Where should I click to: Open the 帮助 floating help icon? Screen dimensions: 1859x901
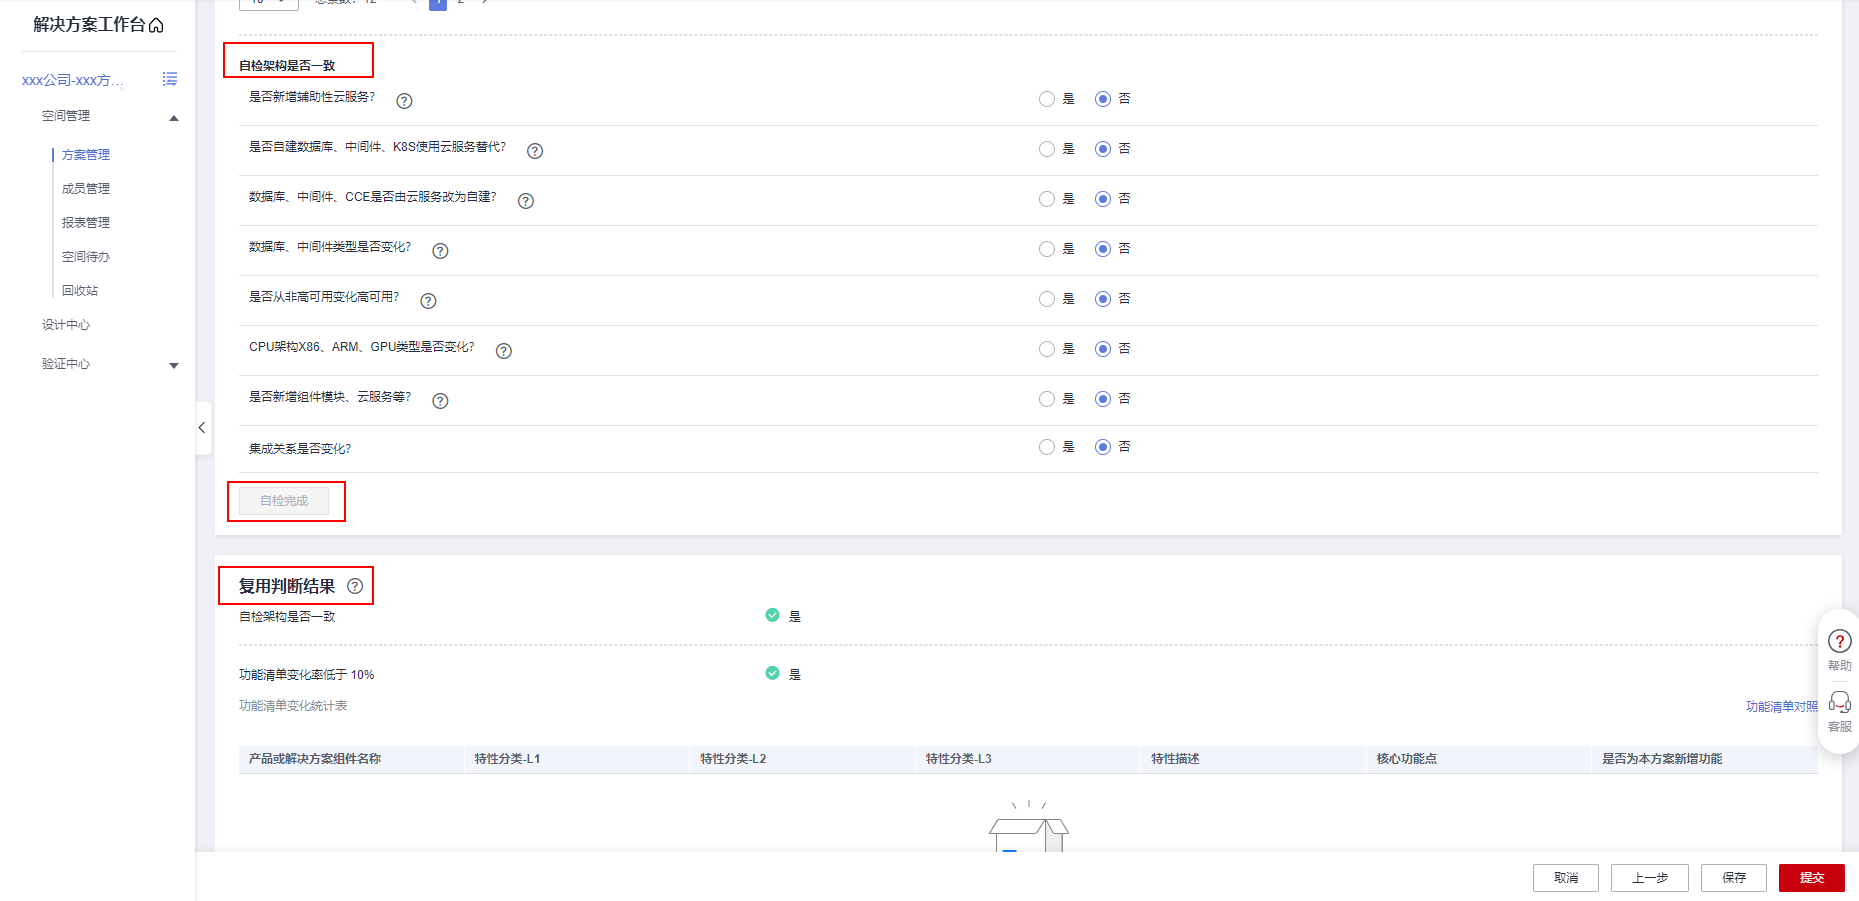pyautogui.click(x=1839, y=641)
